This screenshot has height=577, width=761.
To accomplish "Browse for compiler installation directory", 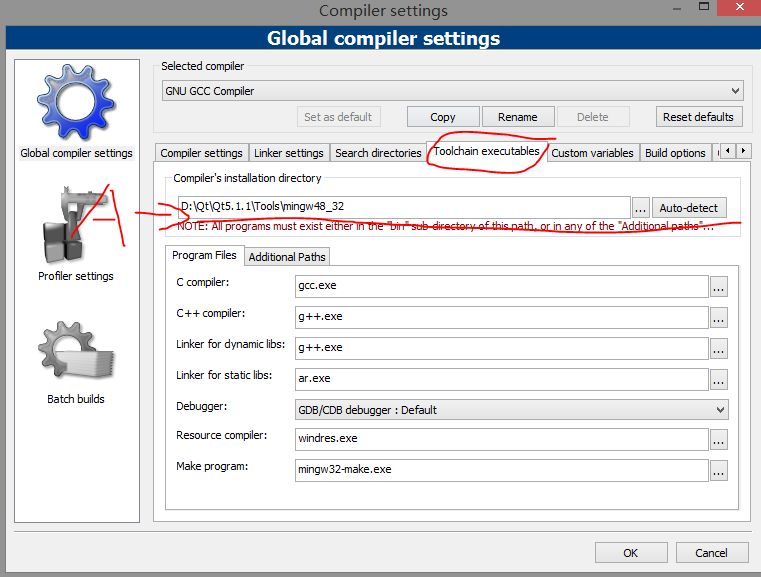I will [x=640, y=208].
